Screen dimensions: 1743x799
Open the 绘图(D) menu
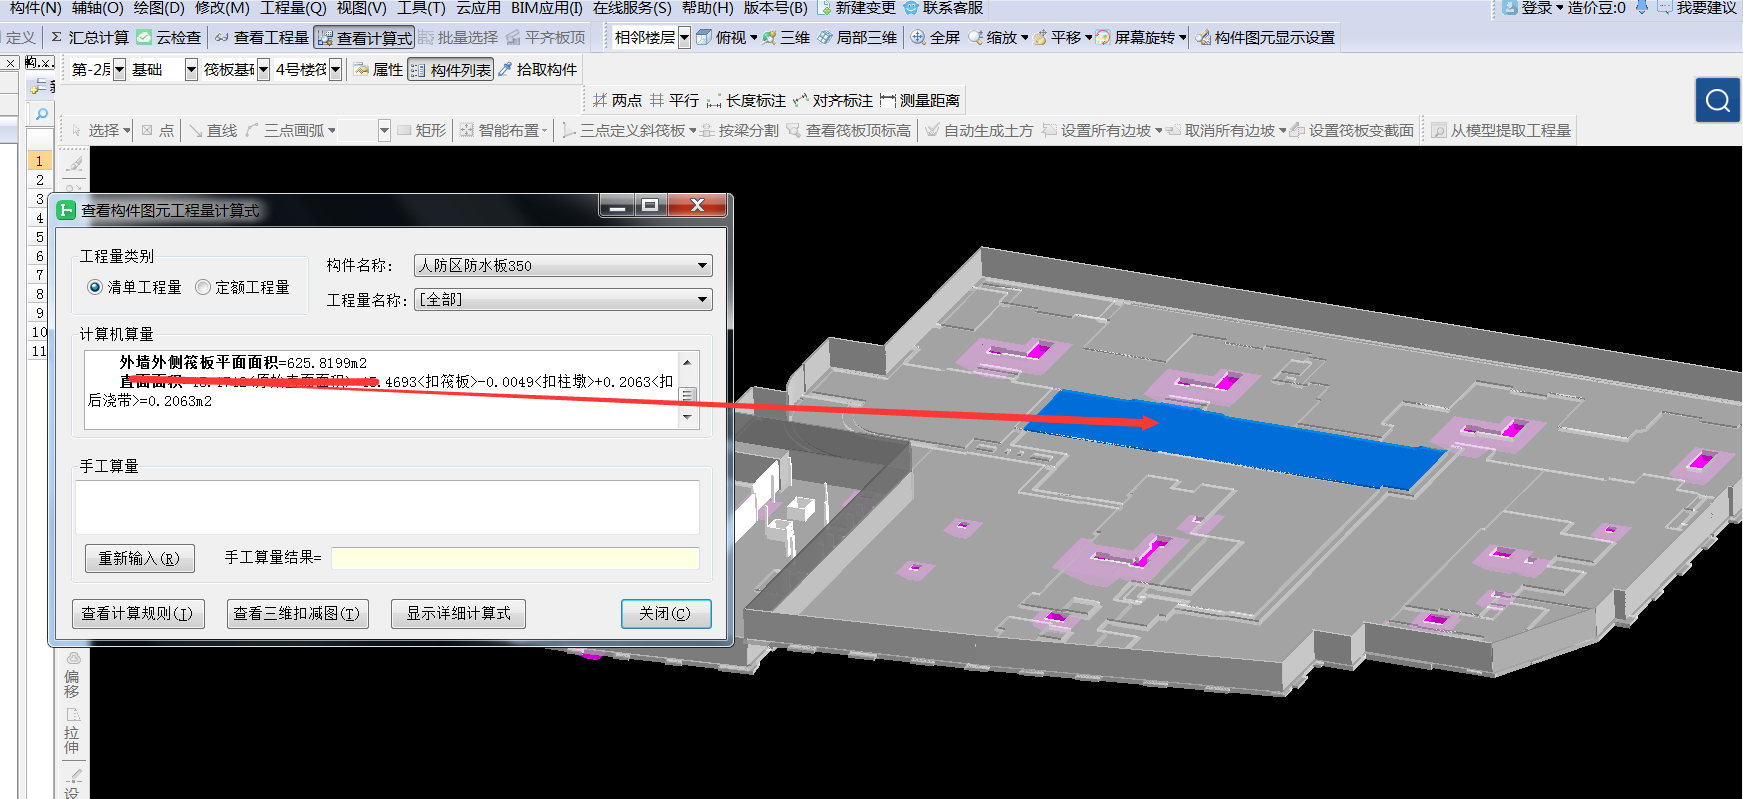tap(159, 8)
